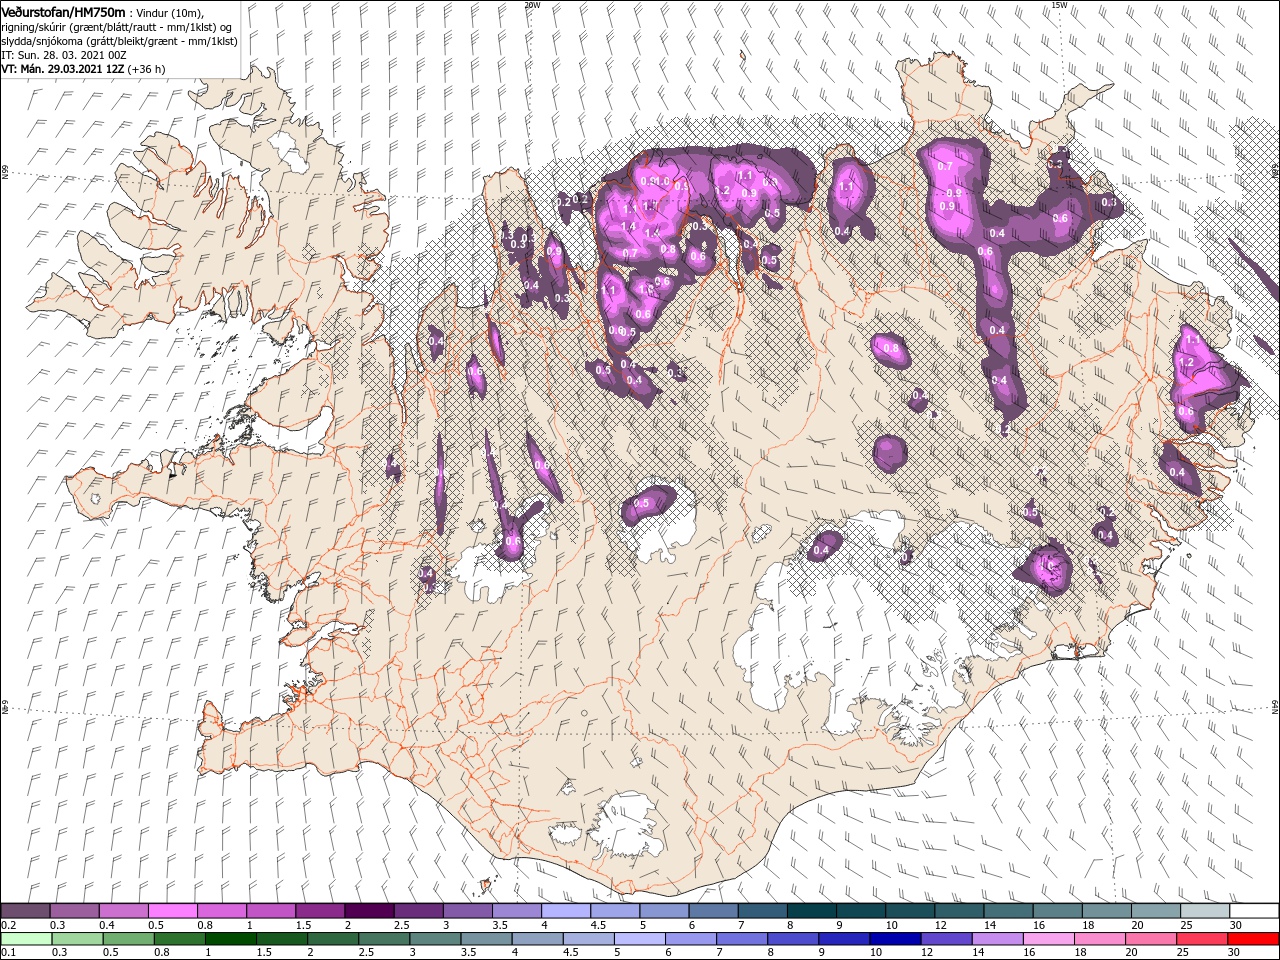Viewport: 1280px width, 960px height.
Task: Click the dark teal 8–9 snow scale swatch
Action: tap(812, 911)
